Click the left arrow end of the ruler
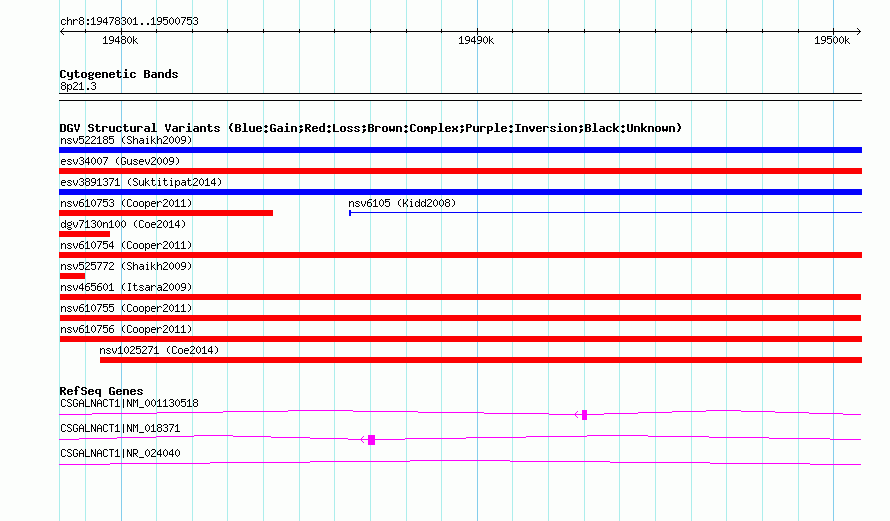 [62, 31]
